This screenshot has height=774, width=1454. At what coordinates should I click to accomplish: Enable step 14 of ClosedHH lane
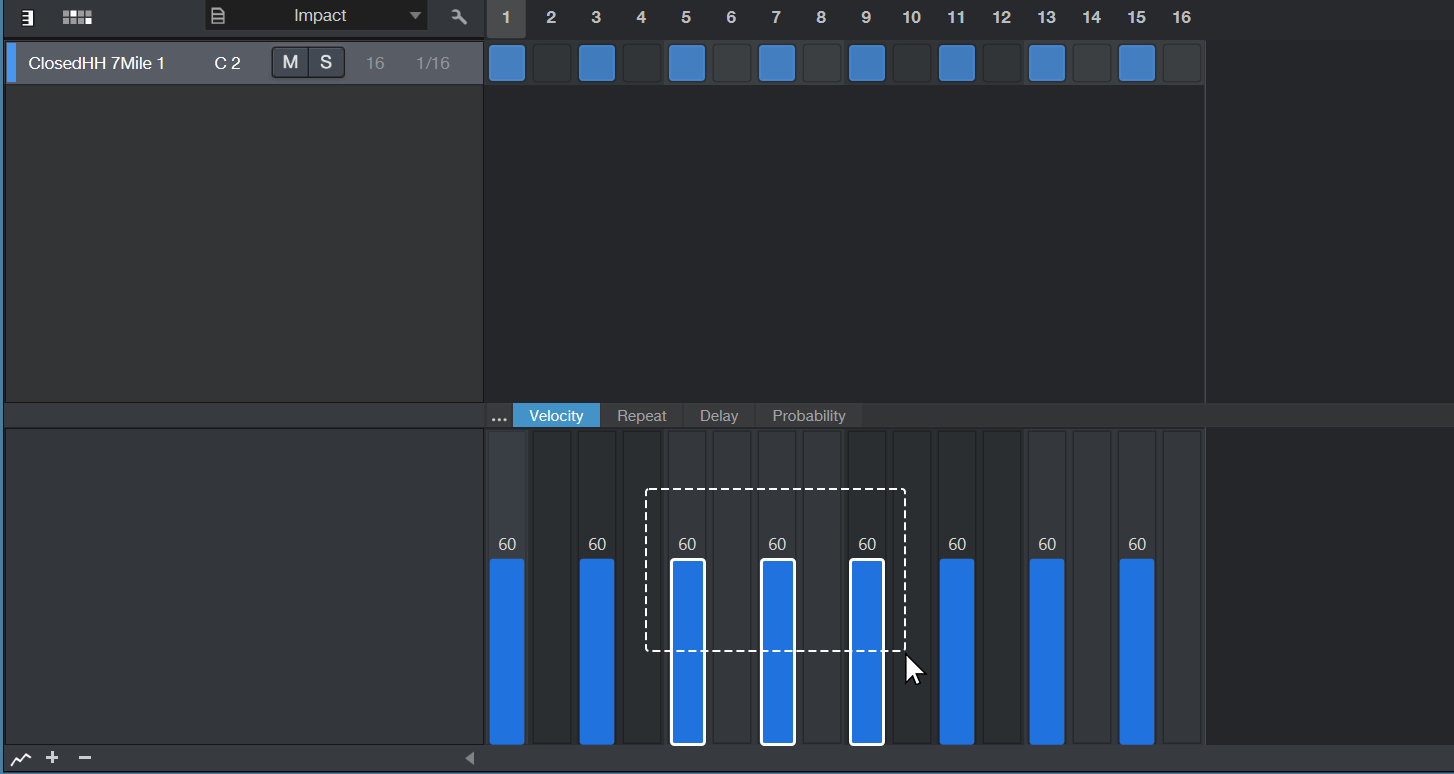[1092, 63]
